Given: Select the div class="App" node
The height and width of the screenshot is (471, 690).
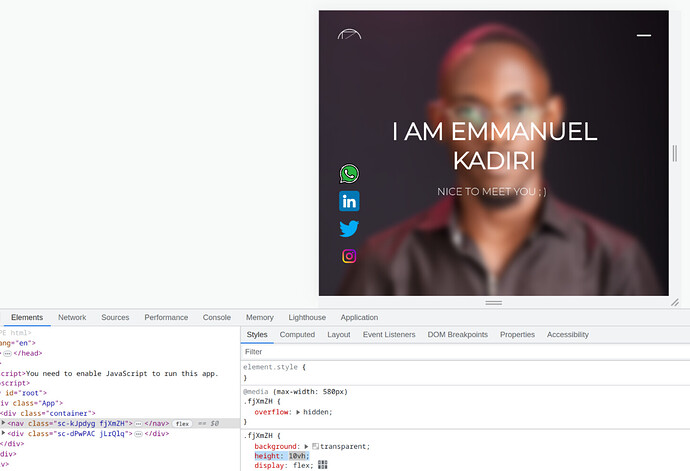Looking at the screenshot, I should click(32, 403).
